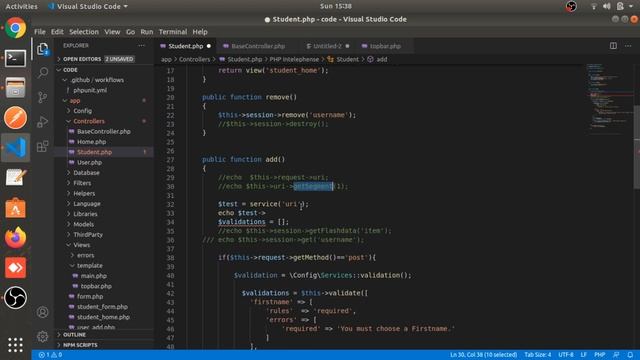Open the Extensions view

pos(43,146)
